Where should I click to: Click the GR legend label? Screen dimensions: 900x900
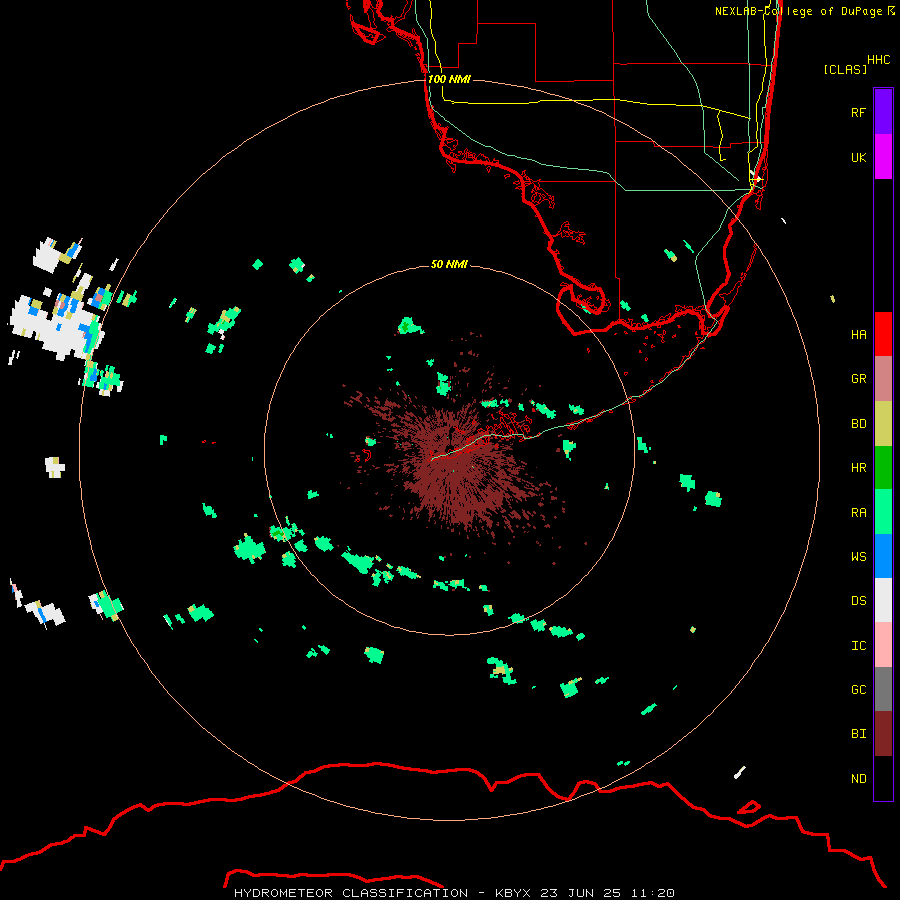(x=858, y=379)
